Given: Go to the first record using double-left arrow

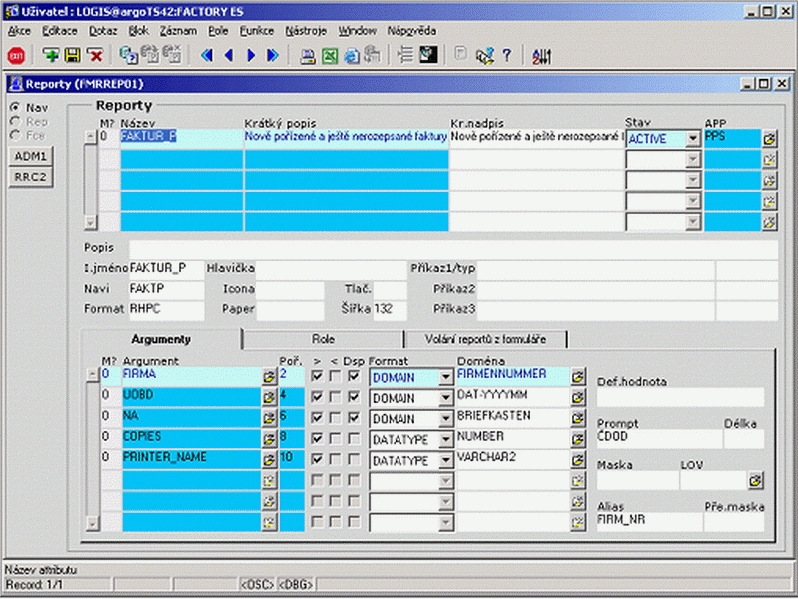Looking at the screenshot, I should [207, 55].
